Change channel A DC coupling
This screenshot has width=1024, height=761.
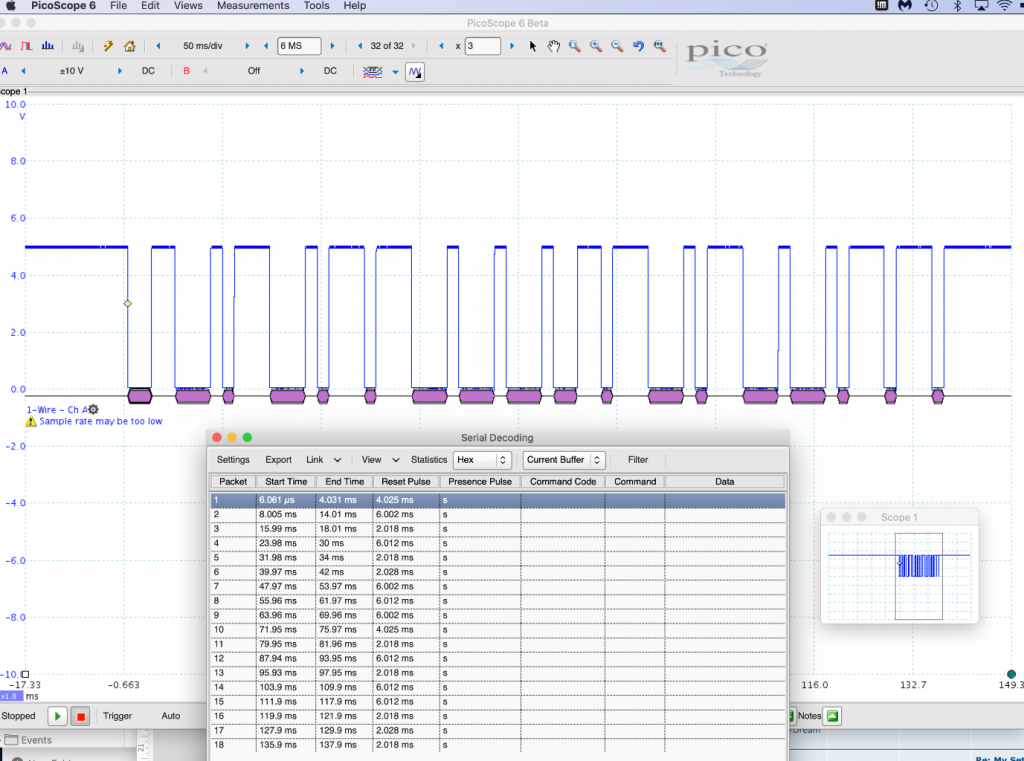tap(148, 71)
